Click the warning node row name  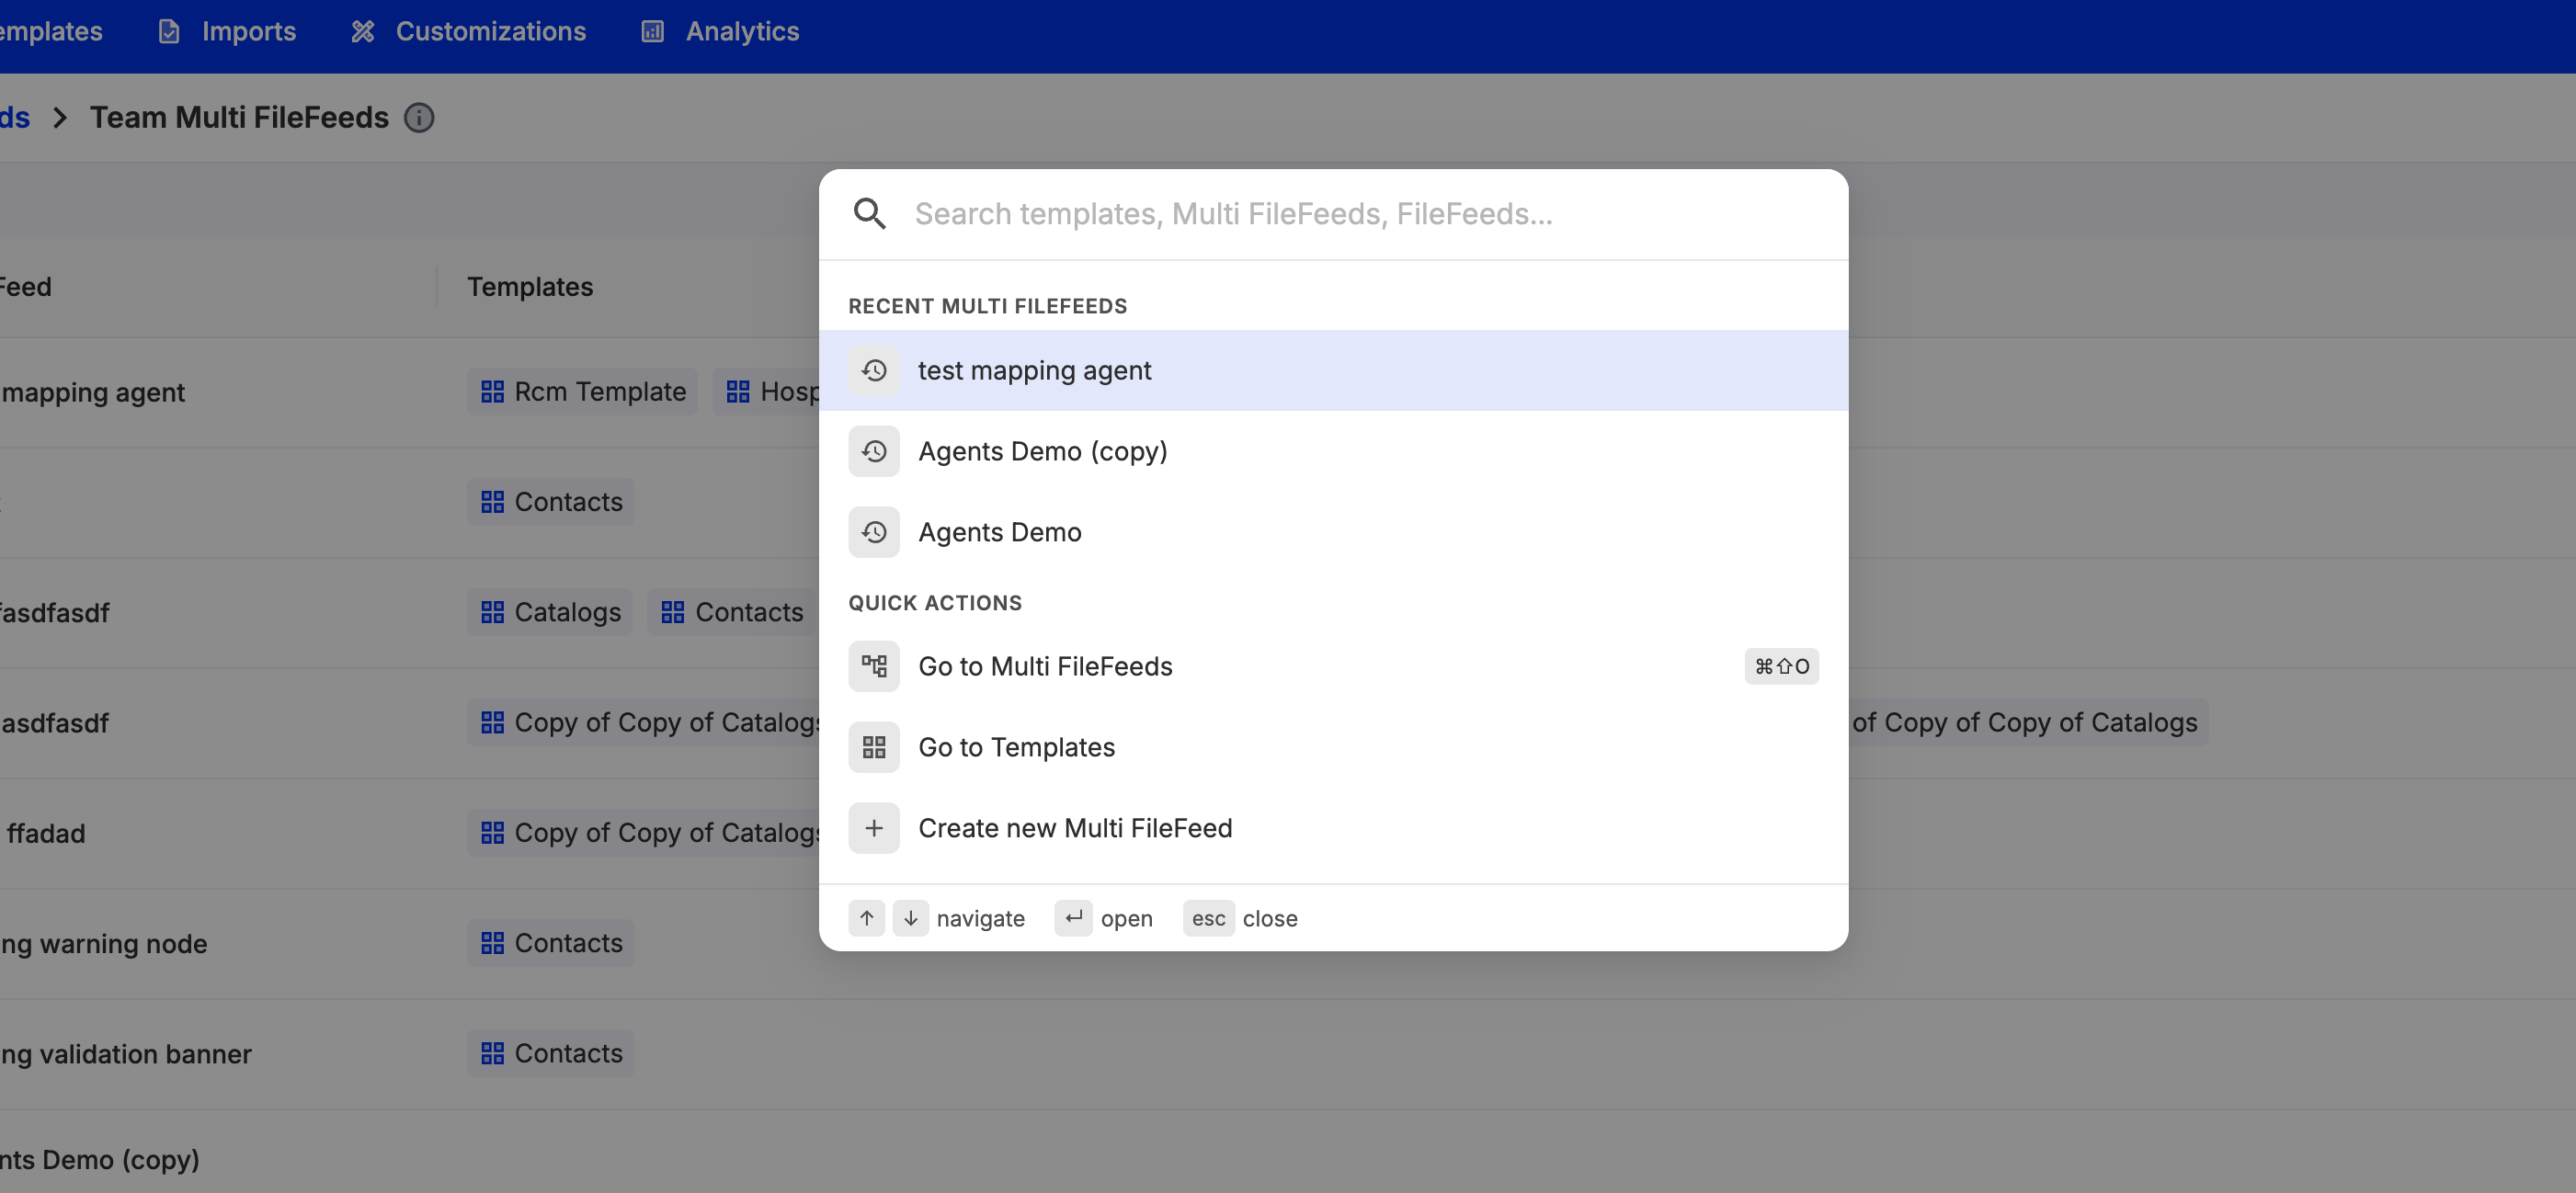click(x=103, y=943)
